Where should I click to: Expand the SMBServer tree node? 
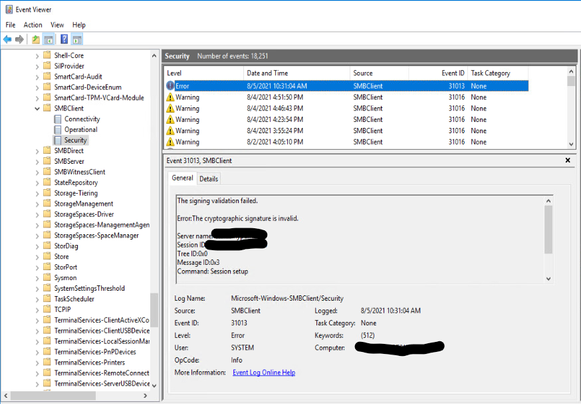point(37,162)
